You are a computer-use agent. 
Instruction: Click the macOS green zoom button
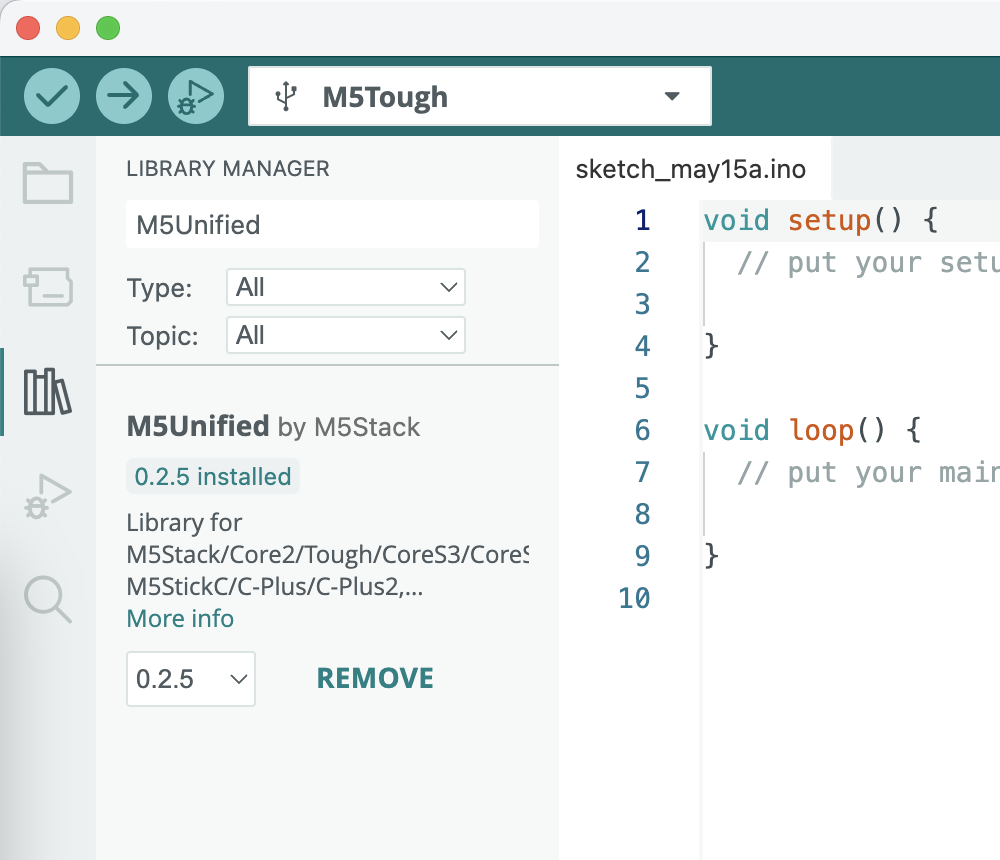tap(108, 28)
